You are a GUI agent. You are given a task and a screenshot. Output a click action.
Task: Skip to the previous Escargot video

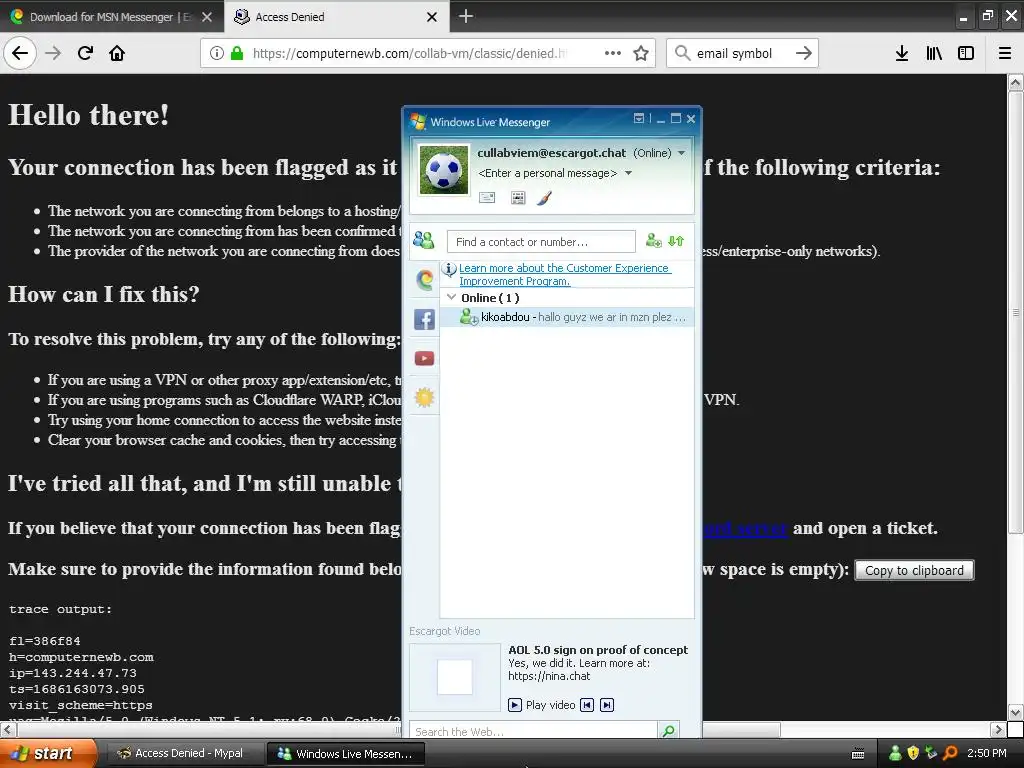point(587,705)
